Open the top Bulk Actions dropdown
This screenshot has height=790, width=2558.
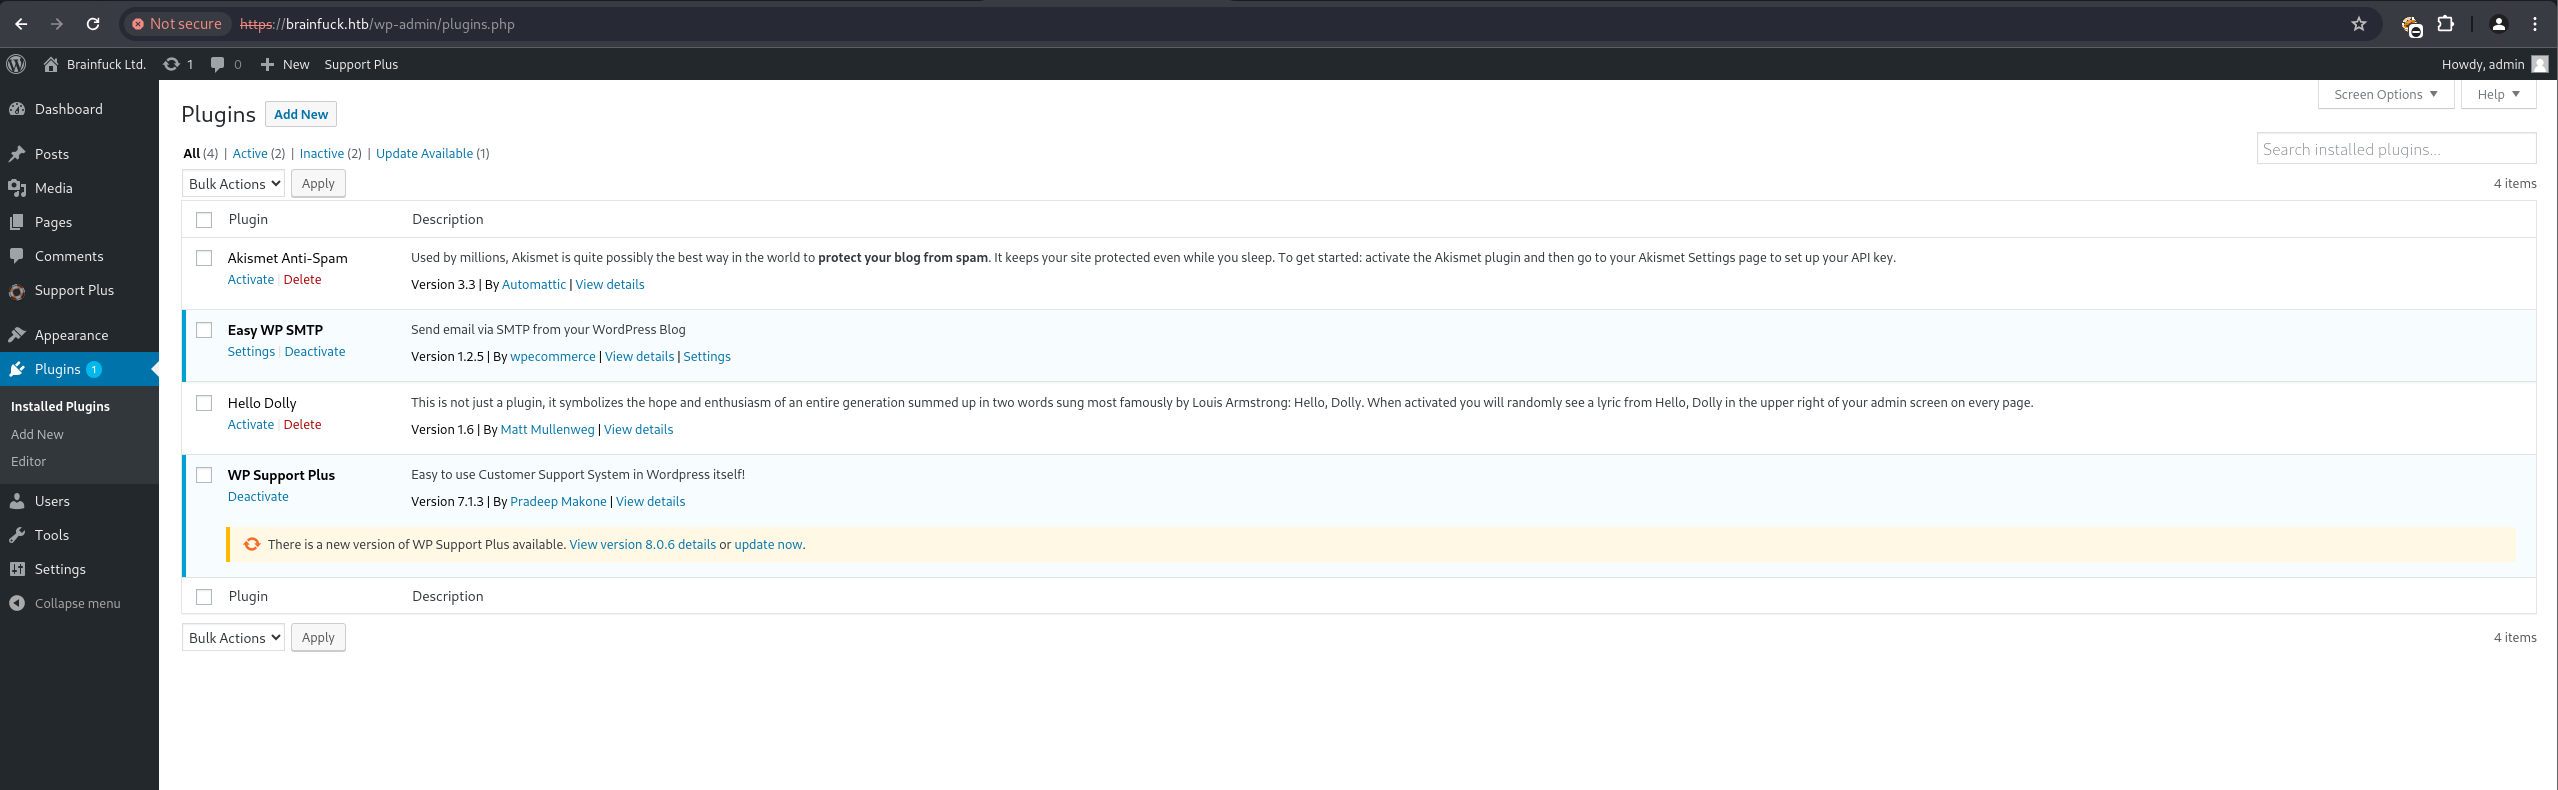[234, 184]
